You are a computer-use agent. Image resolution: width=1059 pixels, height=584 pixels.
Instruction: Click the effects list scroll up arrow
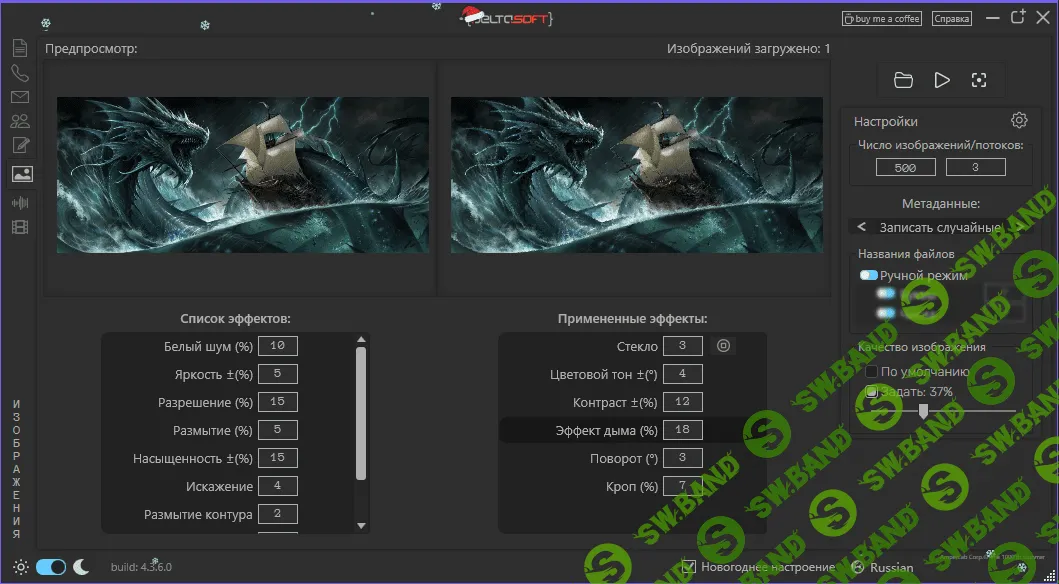[x=361, y=340]
